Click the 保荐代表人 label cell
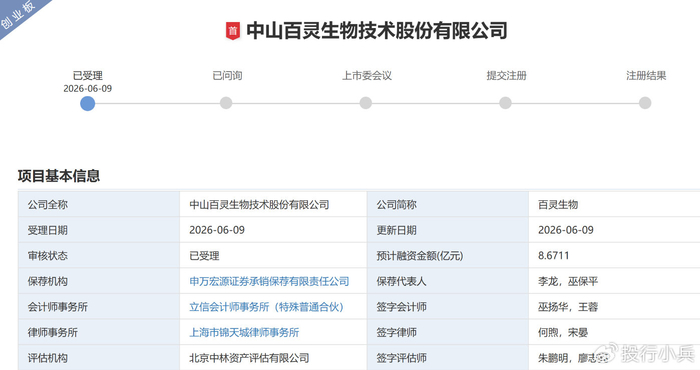700x370 pixels. [x=448, y=281]
